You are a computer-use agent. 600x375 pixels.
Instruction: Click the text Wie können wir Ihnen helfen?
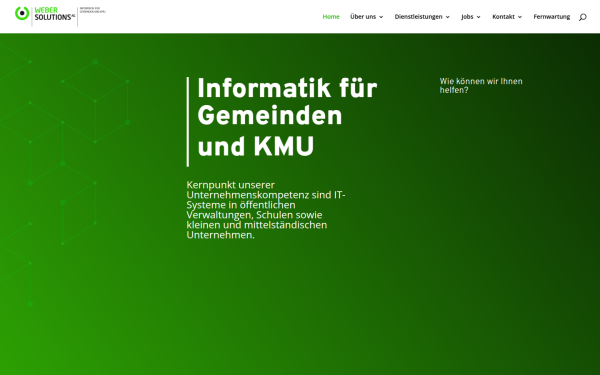(x=481, y=86)
